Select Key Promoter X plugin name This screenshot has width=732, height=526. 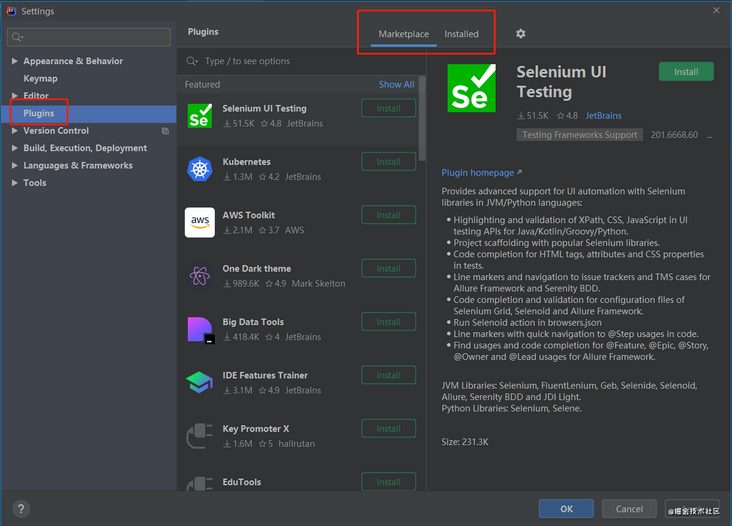[255, 429]
